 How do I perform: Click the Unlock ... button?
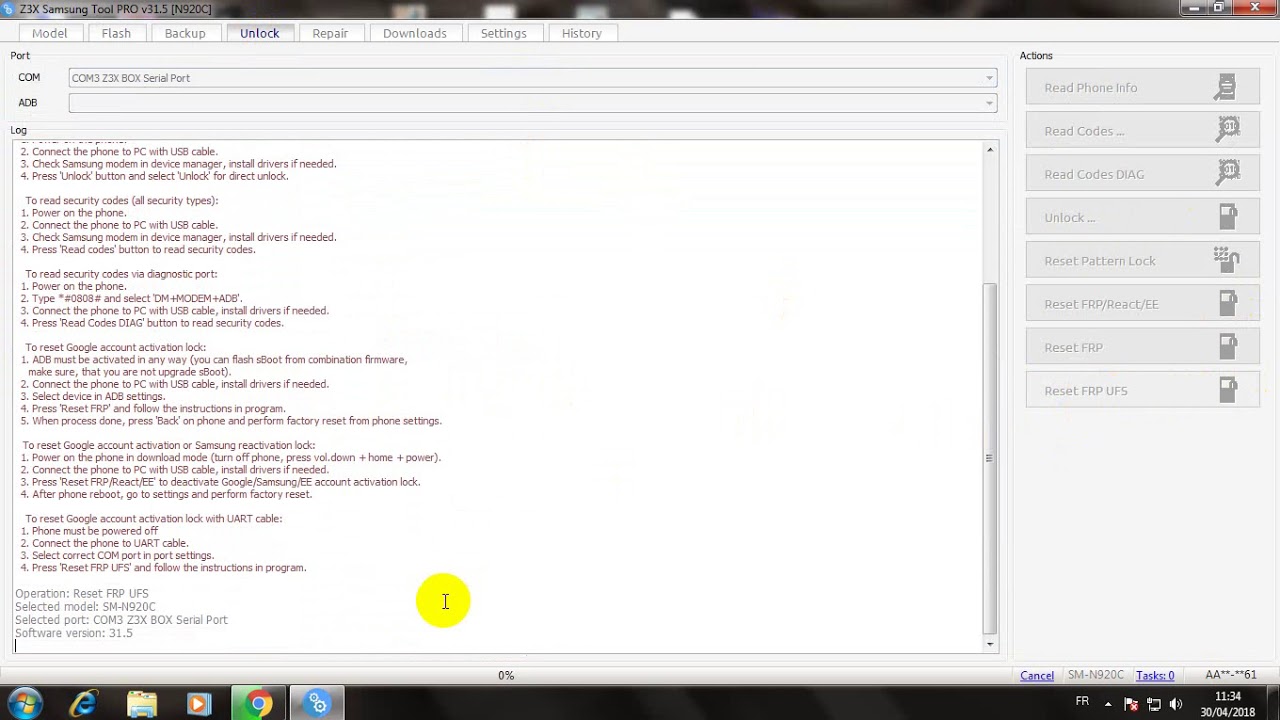(1142, 217)
